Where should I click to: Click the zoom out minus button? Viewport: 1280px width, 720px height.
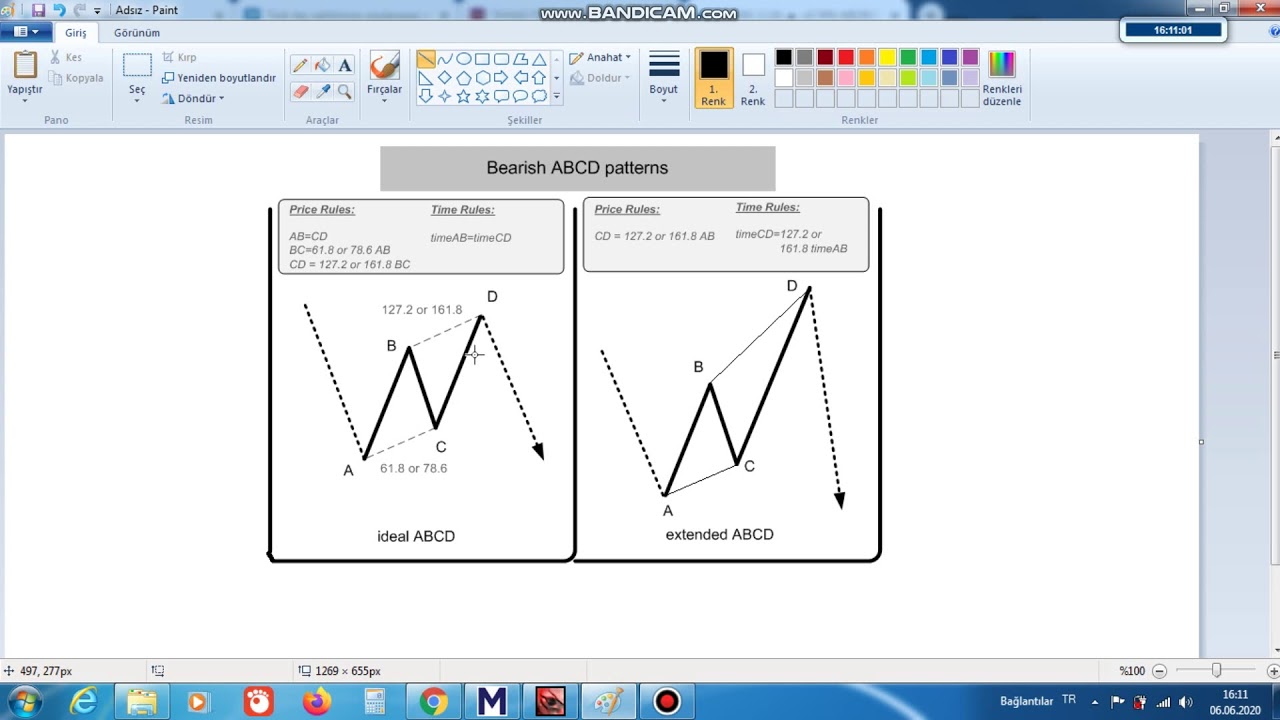pos(1160,671)
